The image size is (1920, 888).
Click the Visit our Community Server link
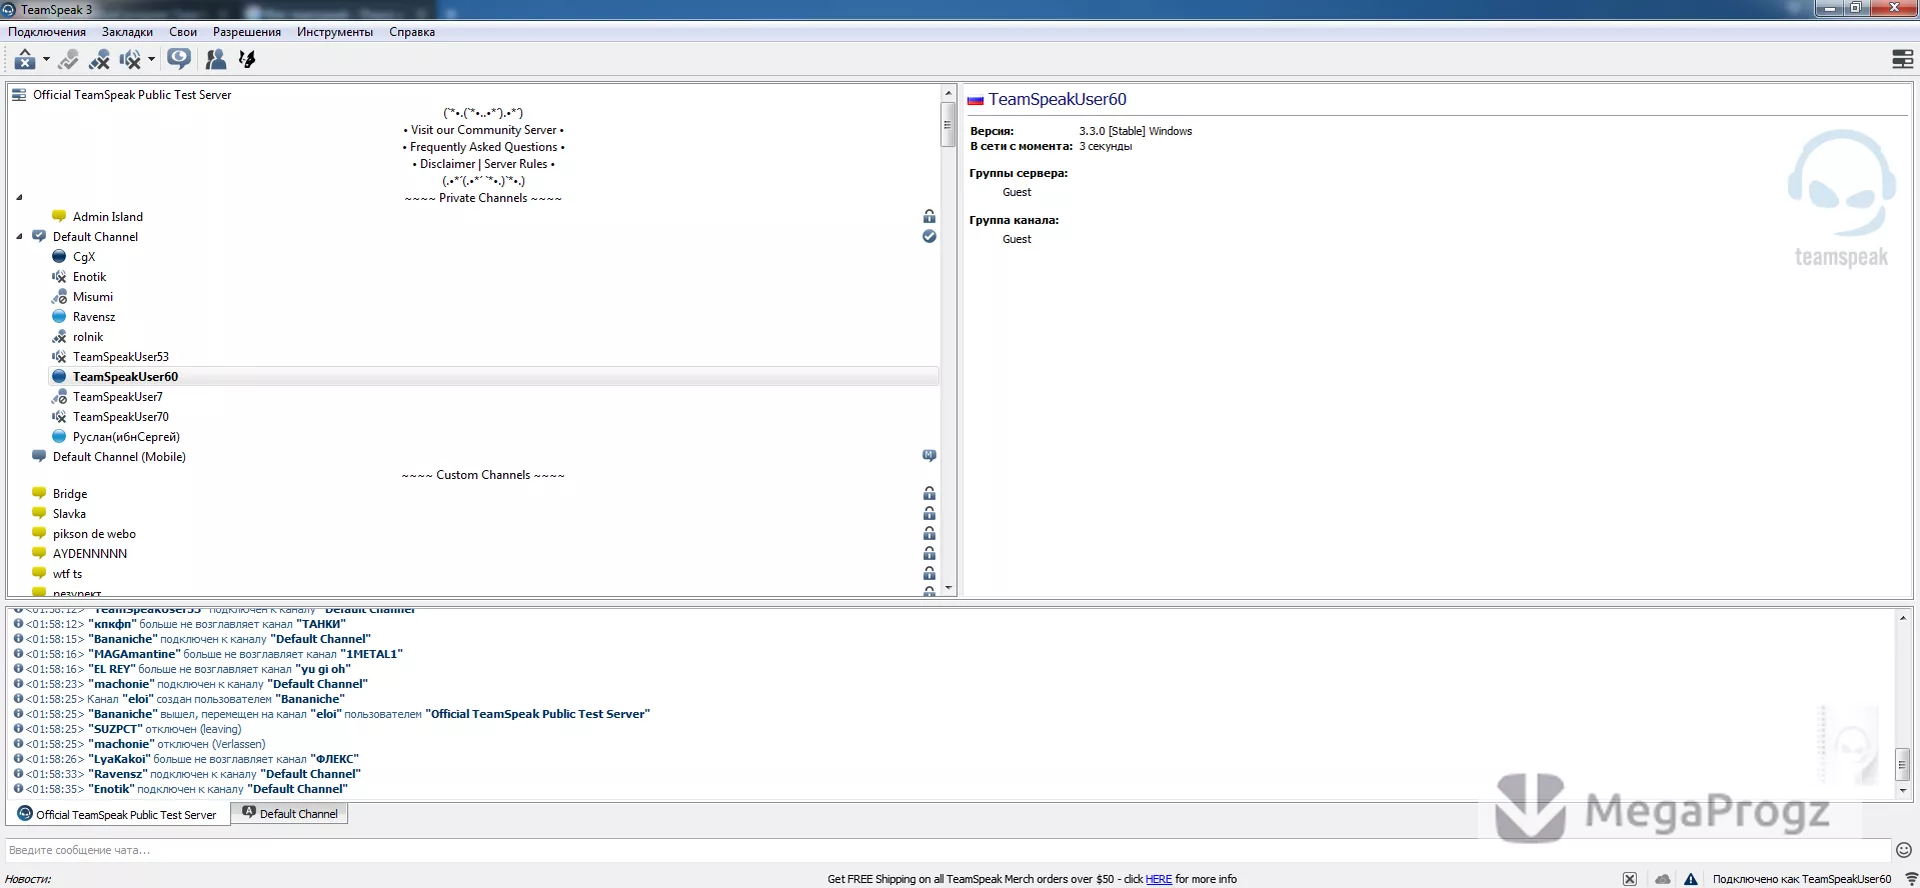pos(484,130)
